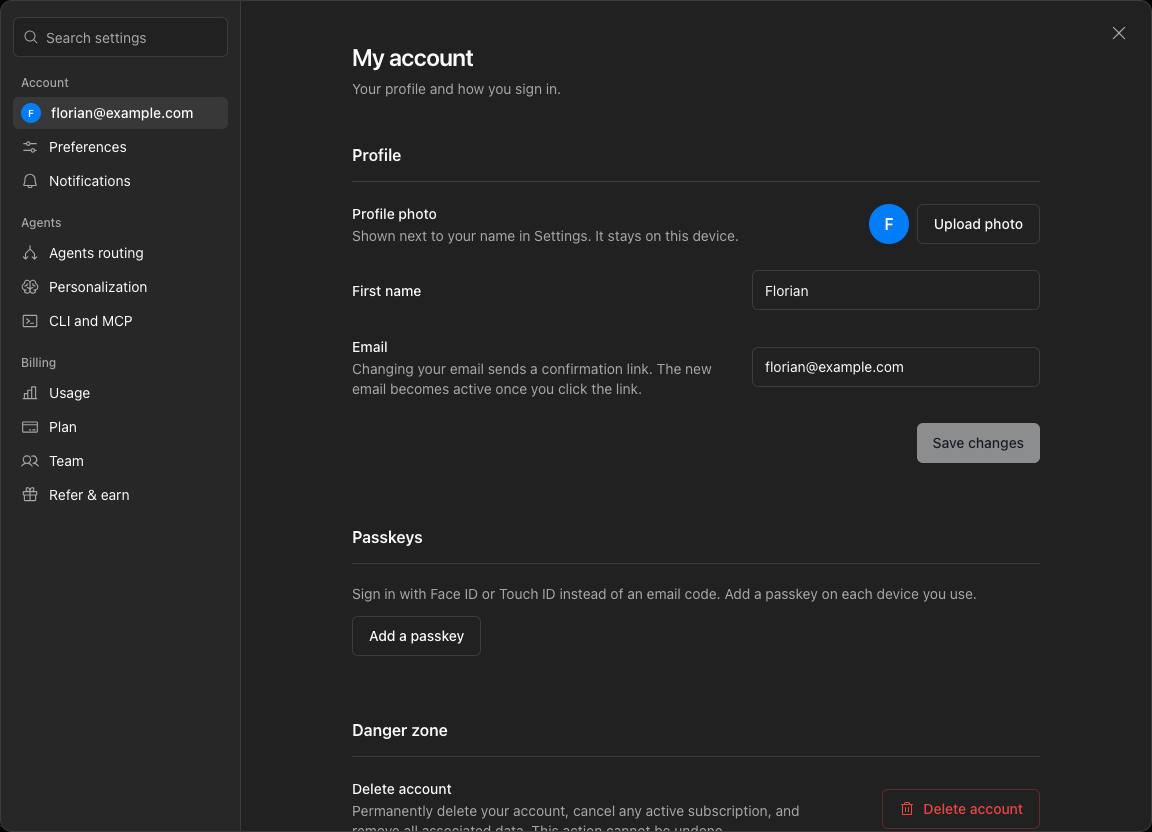Screen dimensions: 1152x832
Task: Click the First name label
Action: point(386,291)
